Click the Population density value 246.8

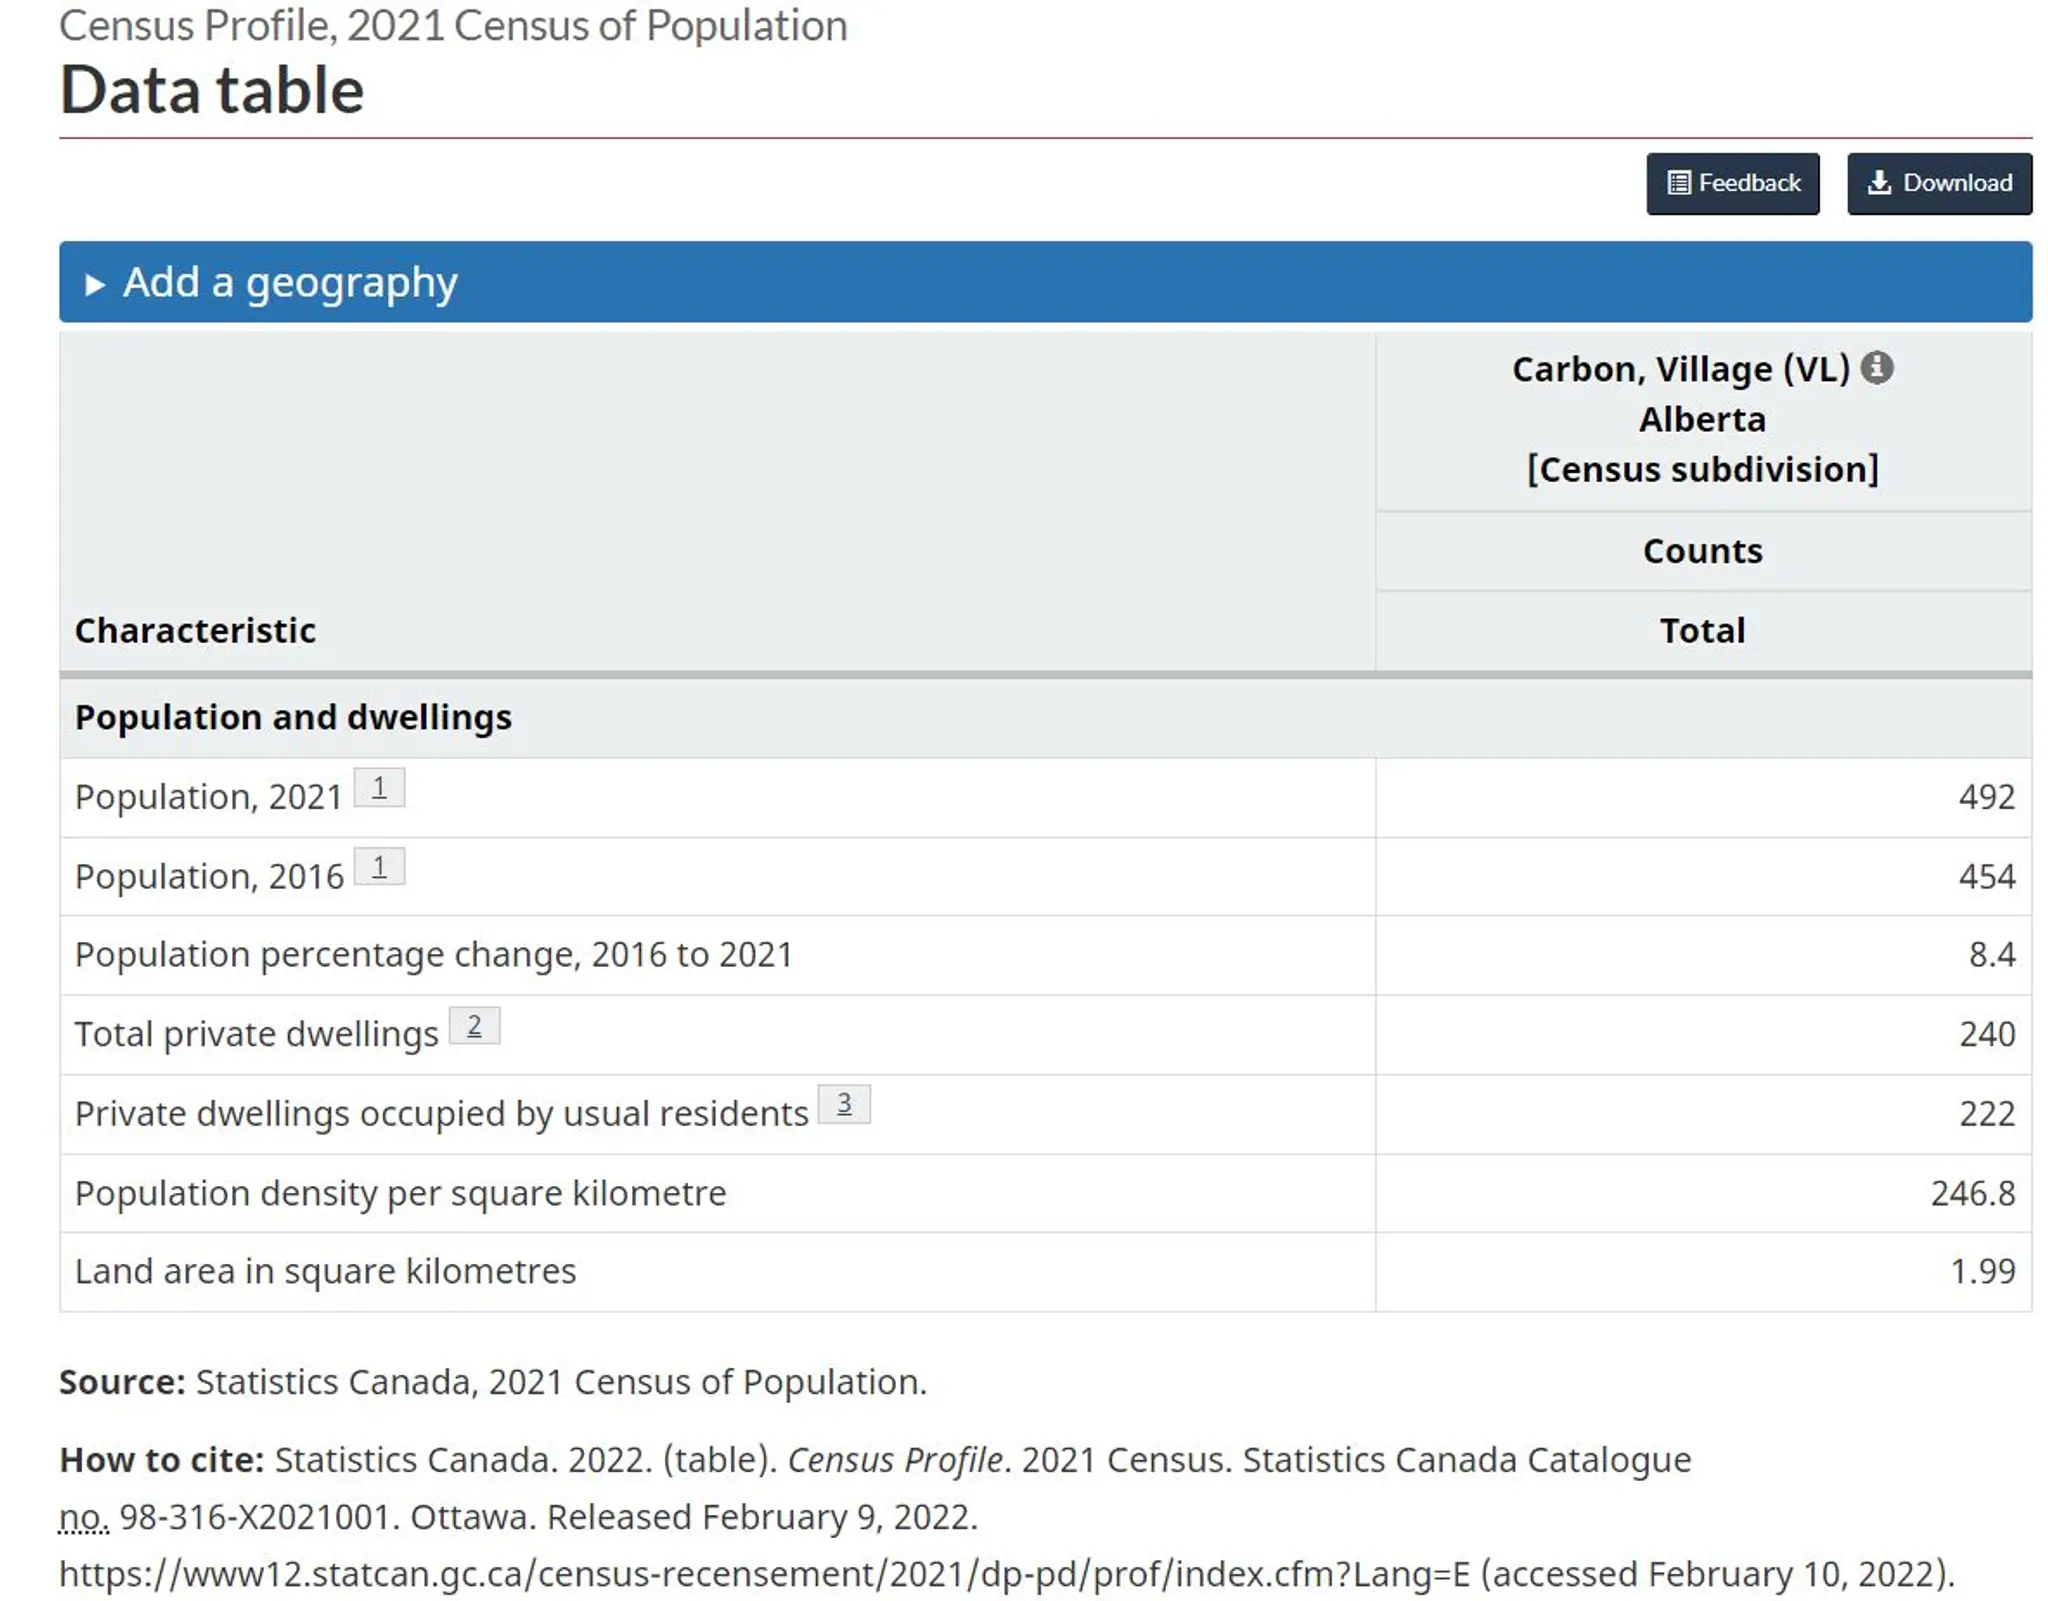1971,1193
